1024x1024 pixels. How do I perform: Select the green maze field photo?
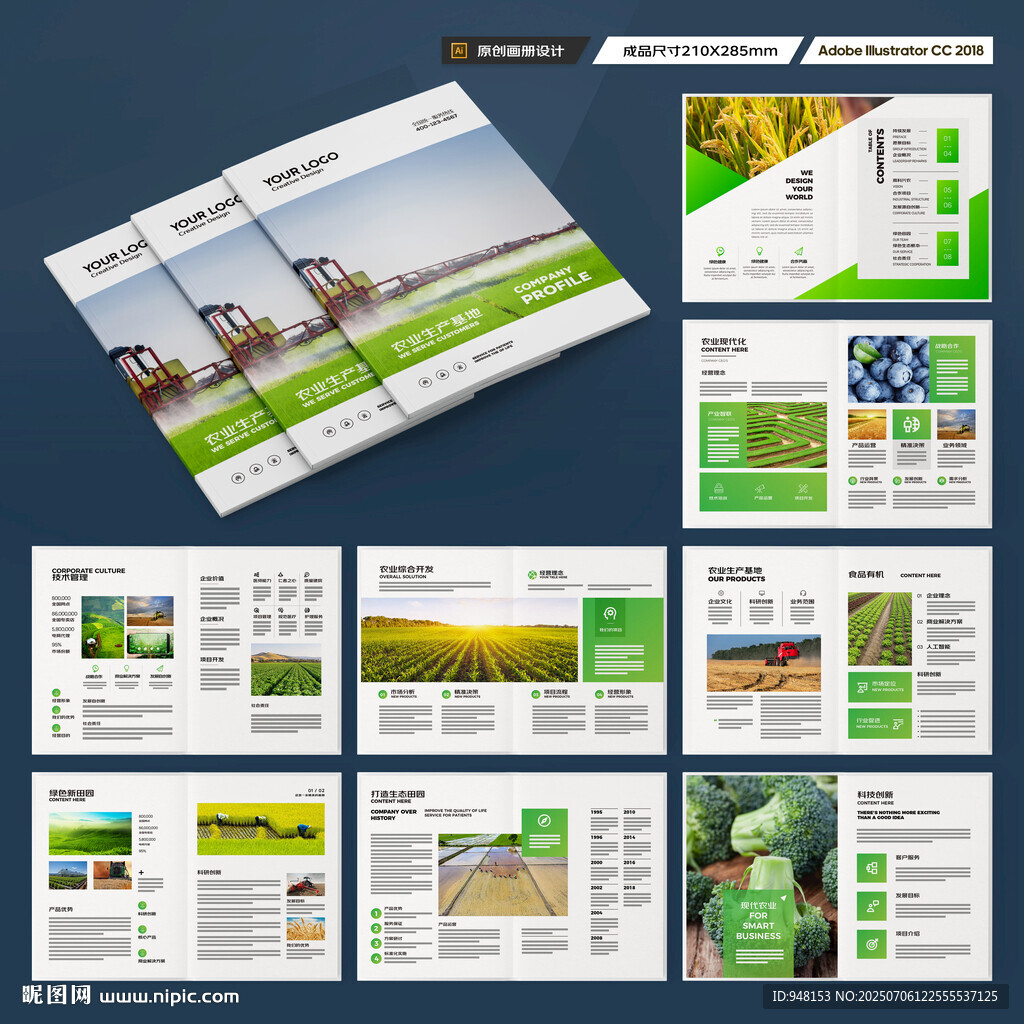786,435
